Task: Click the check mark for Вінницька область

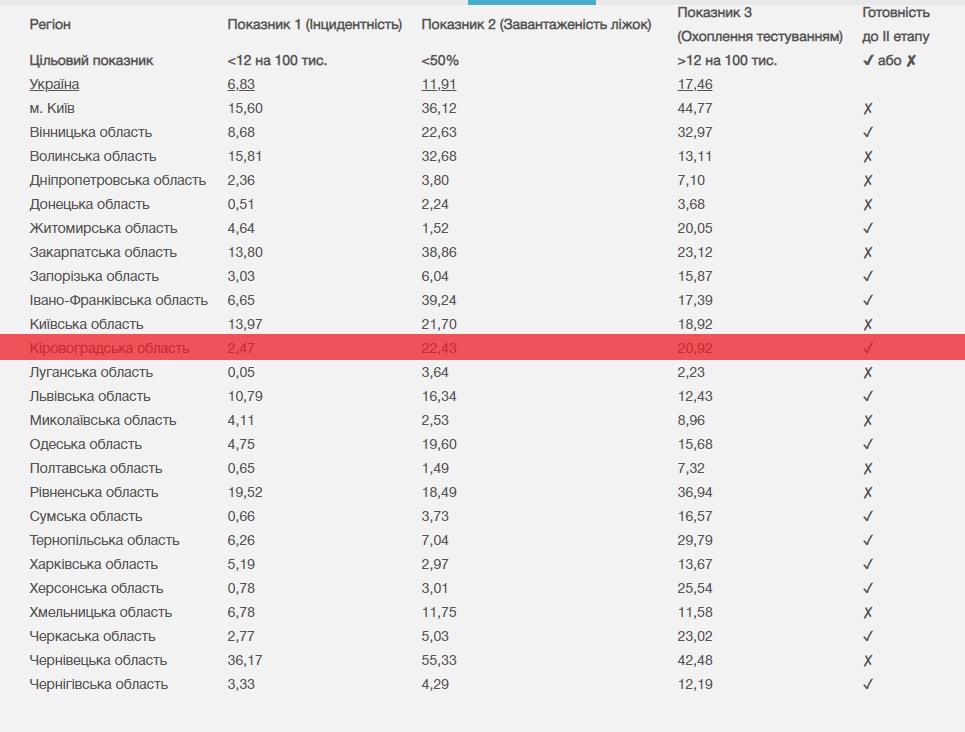Action: point(868,133)
